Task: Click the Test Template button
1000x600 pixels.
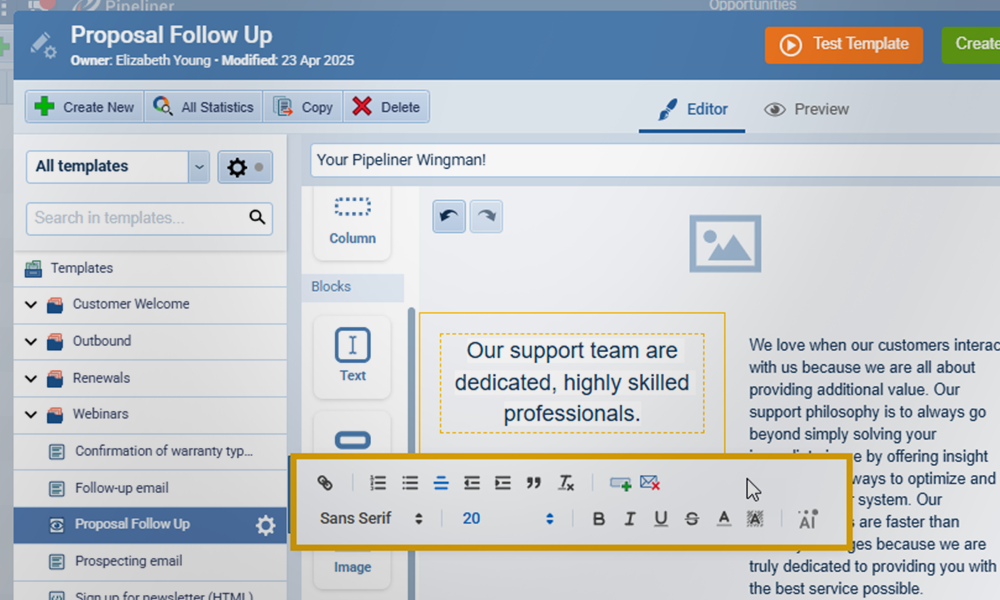Action: [x=844, y=45]
